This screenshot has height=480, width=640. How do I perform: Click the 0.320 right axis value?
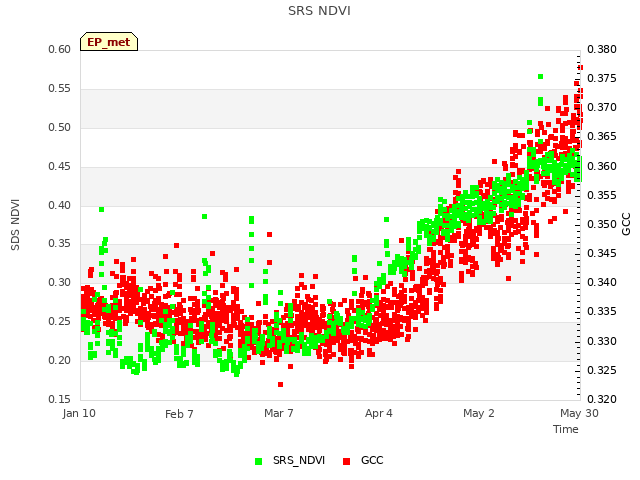[602, 399]
